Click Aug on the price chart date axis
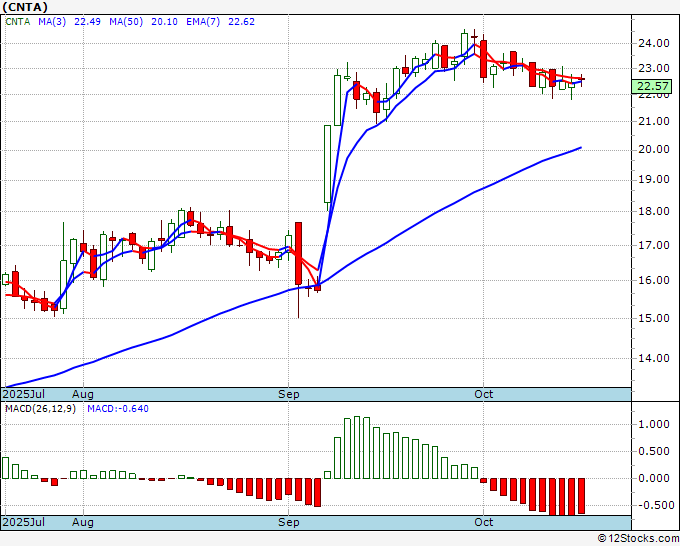The height and width of the screenshot is (546, 680). (83, 394)
